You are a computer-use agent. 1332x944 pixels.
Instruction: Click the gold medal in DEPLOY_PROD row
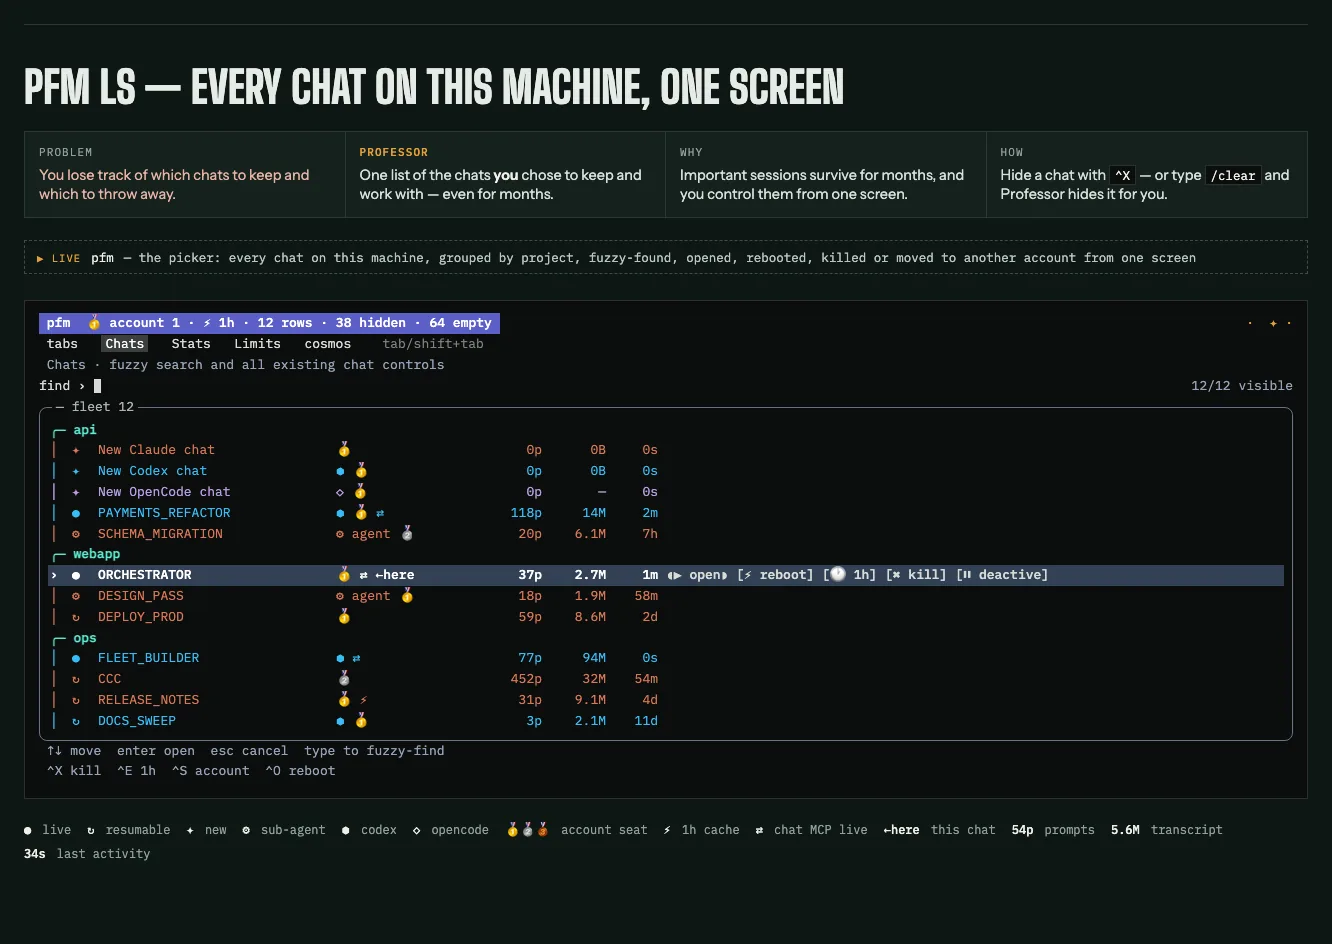(344, 617)
